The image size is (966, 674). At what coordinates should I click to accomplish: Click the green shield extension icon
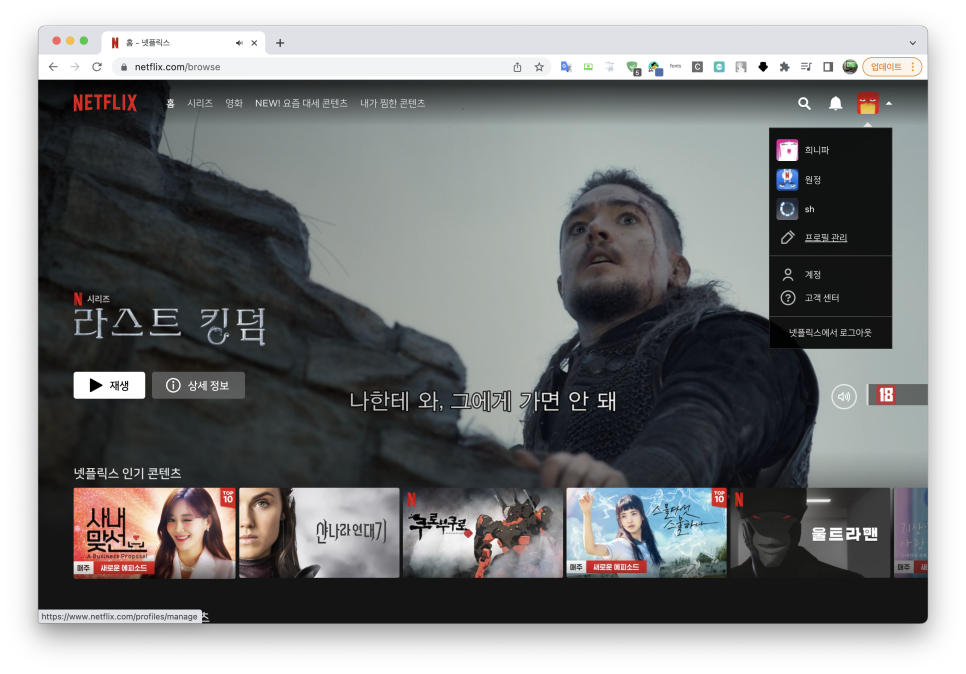tap(633, 67)
